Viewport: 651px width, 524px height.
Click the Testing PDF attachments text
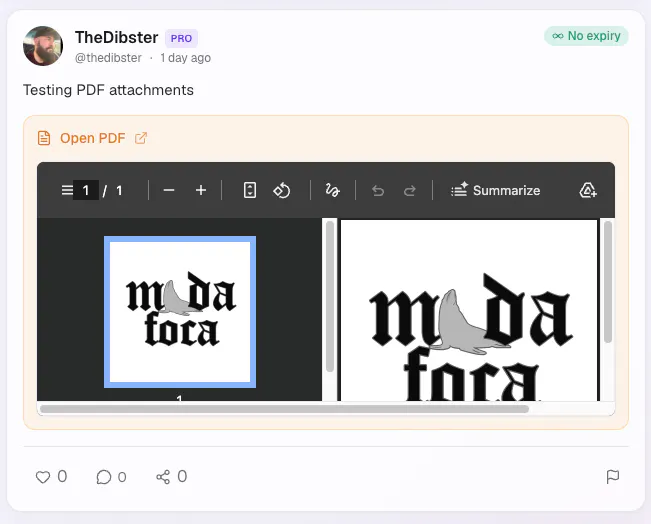coord(108,90)
